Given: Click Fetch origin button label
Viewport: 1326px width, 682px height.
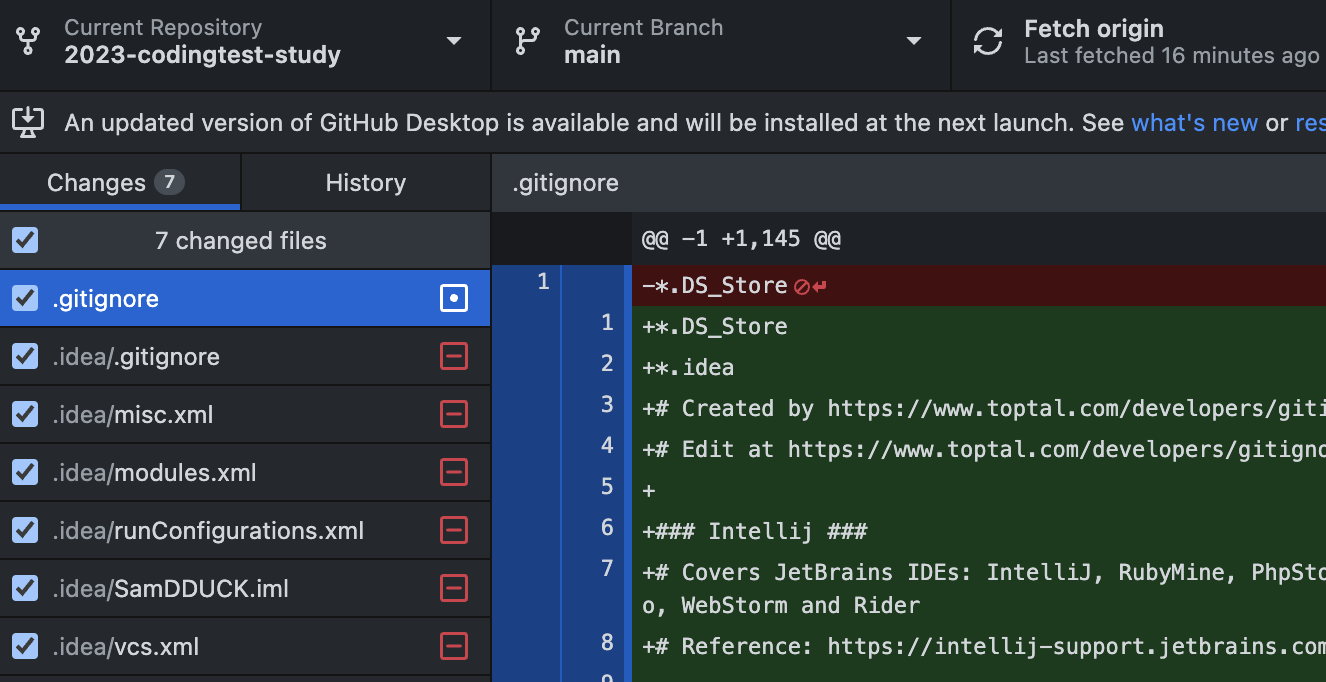Looking at the screenshot, I should tap(1094, 29).
